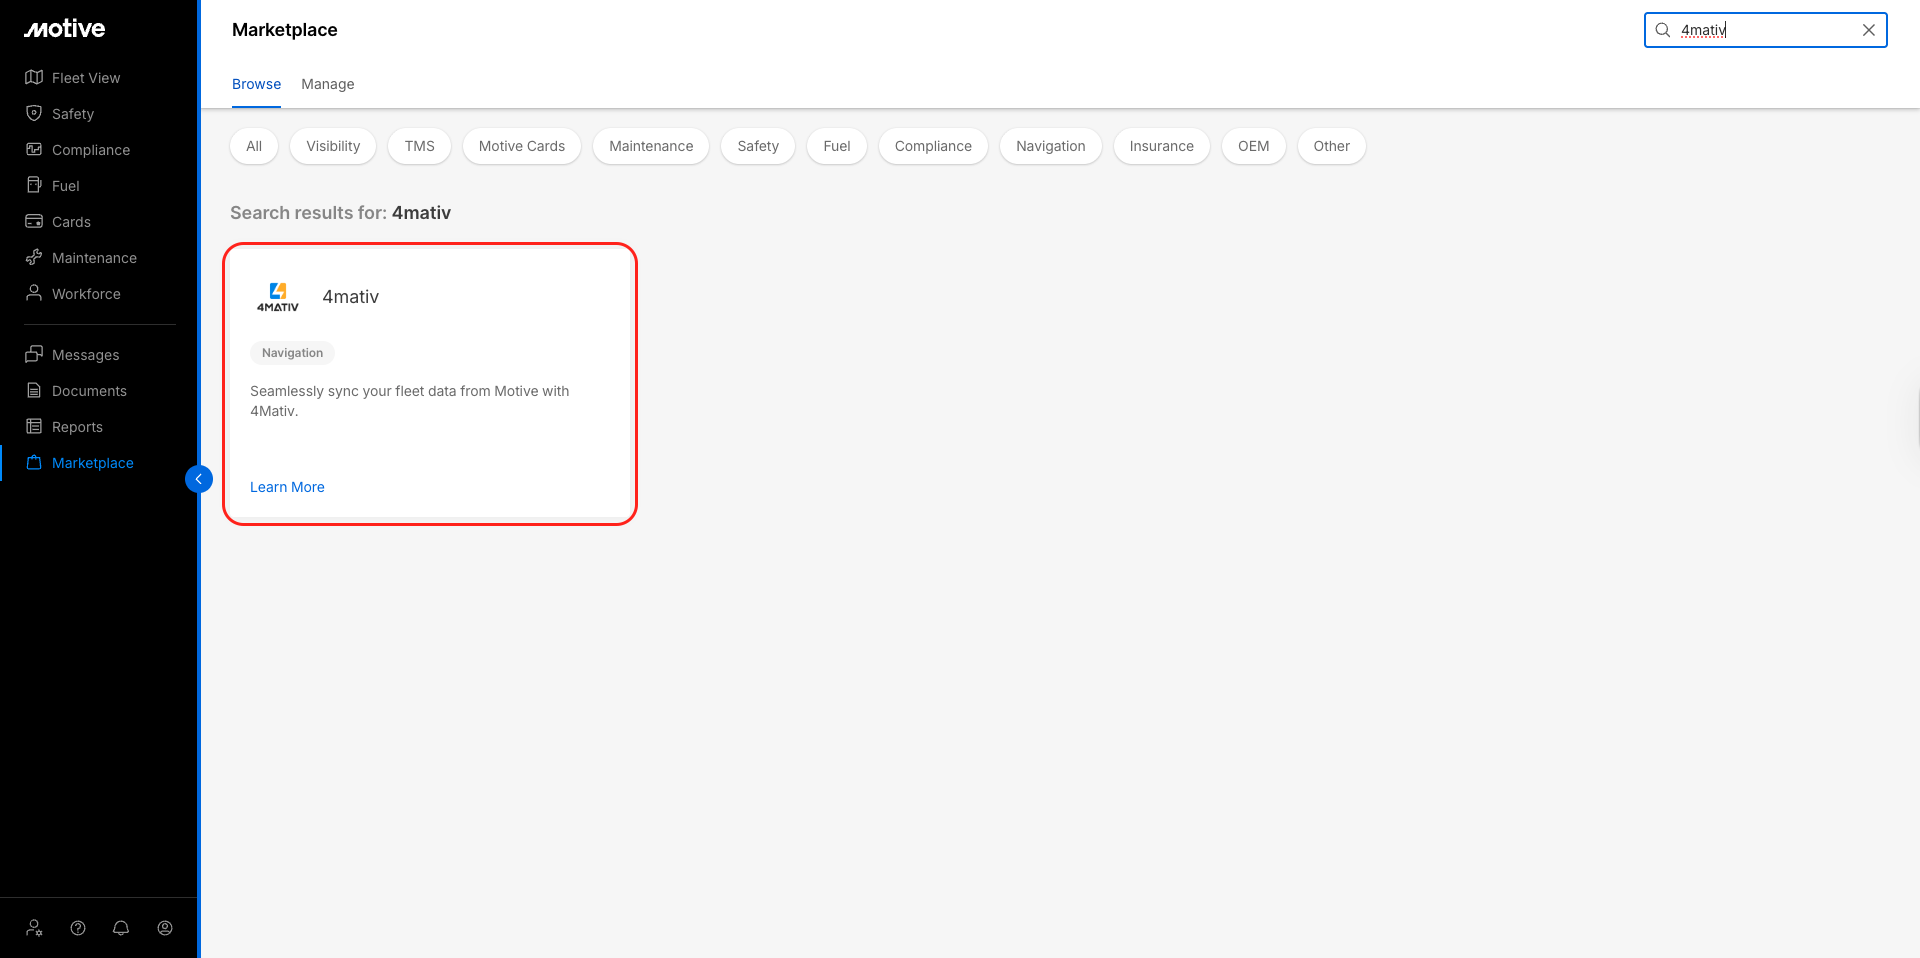This screenshot has height=958, width=1920.
Task: Filter by Fuel category chip
Action: (837, 146)
